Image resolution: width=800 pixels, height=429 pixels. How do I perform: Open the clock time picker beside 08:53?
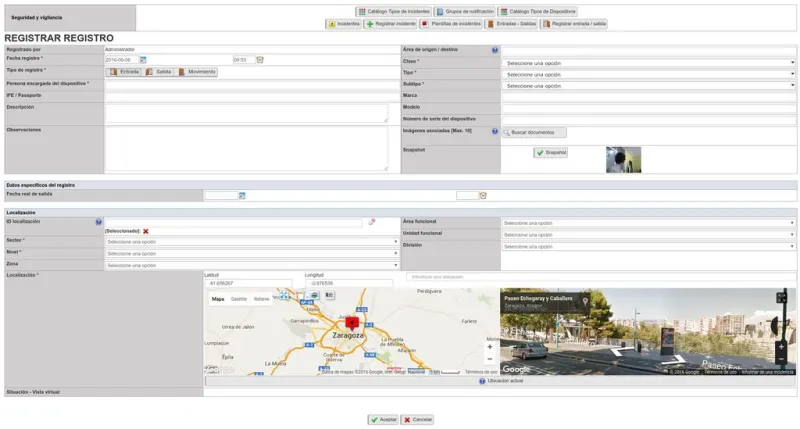pos(260,60)
